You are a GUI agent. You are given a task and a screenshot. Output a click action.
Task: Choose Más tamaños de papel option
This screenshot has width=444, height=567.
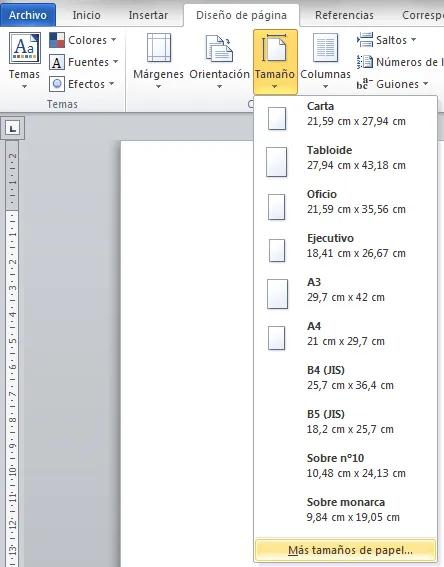346,550
